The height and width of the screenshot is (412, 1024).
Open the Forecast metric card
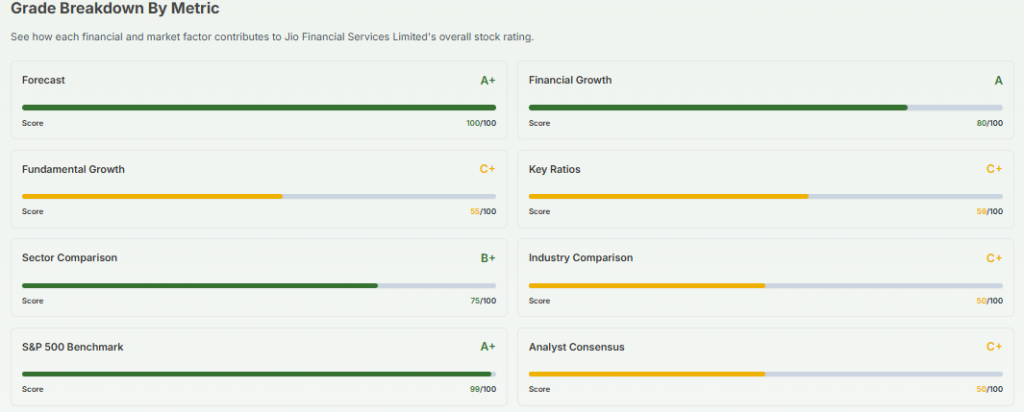tap(259, 100)
